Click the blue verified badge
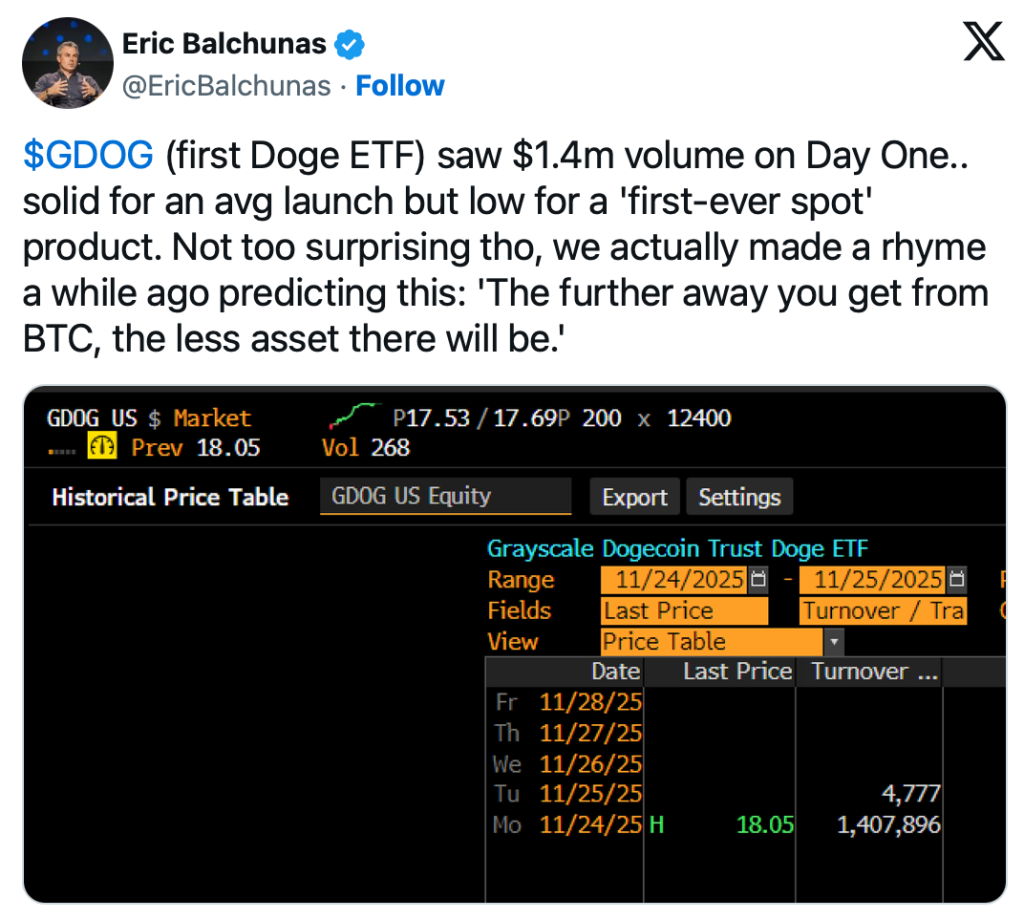This screenshot has width=1024, height=919. click(350, 45)
